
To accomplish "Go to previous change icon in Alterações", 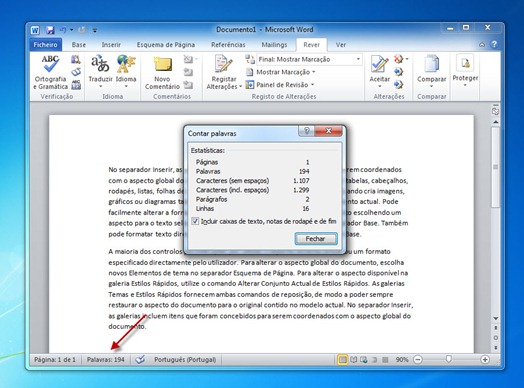I will (398, 72).
